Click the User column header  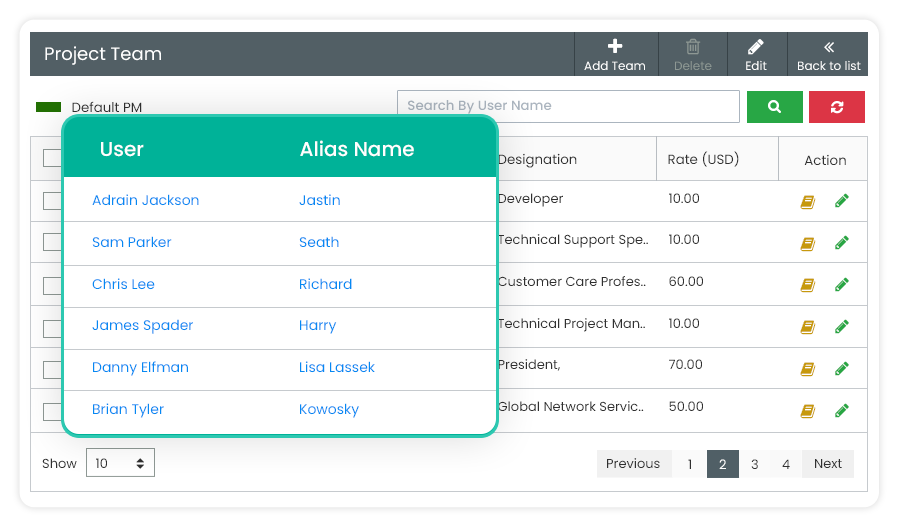click(122, 149)
